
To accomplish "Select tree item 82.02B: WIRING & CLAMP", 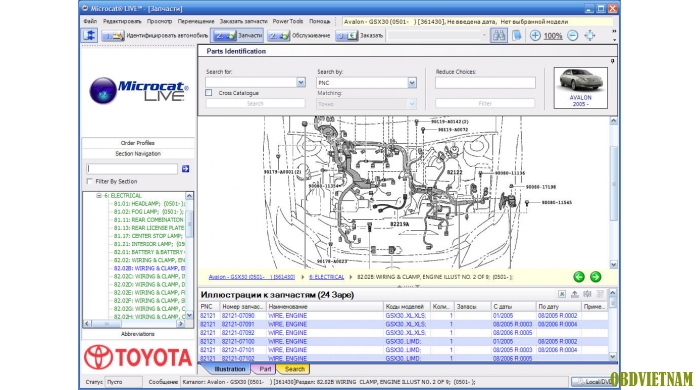I will point(149,268).
